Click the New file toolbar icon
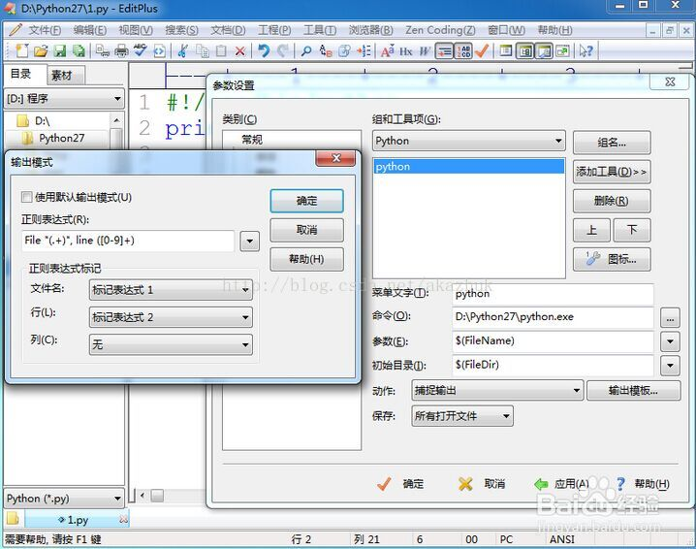The height and width of the screenshot is (549, 696). tap(21, 51)
